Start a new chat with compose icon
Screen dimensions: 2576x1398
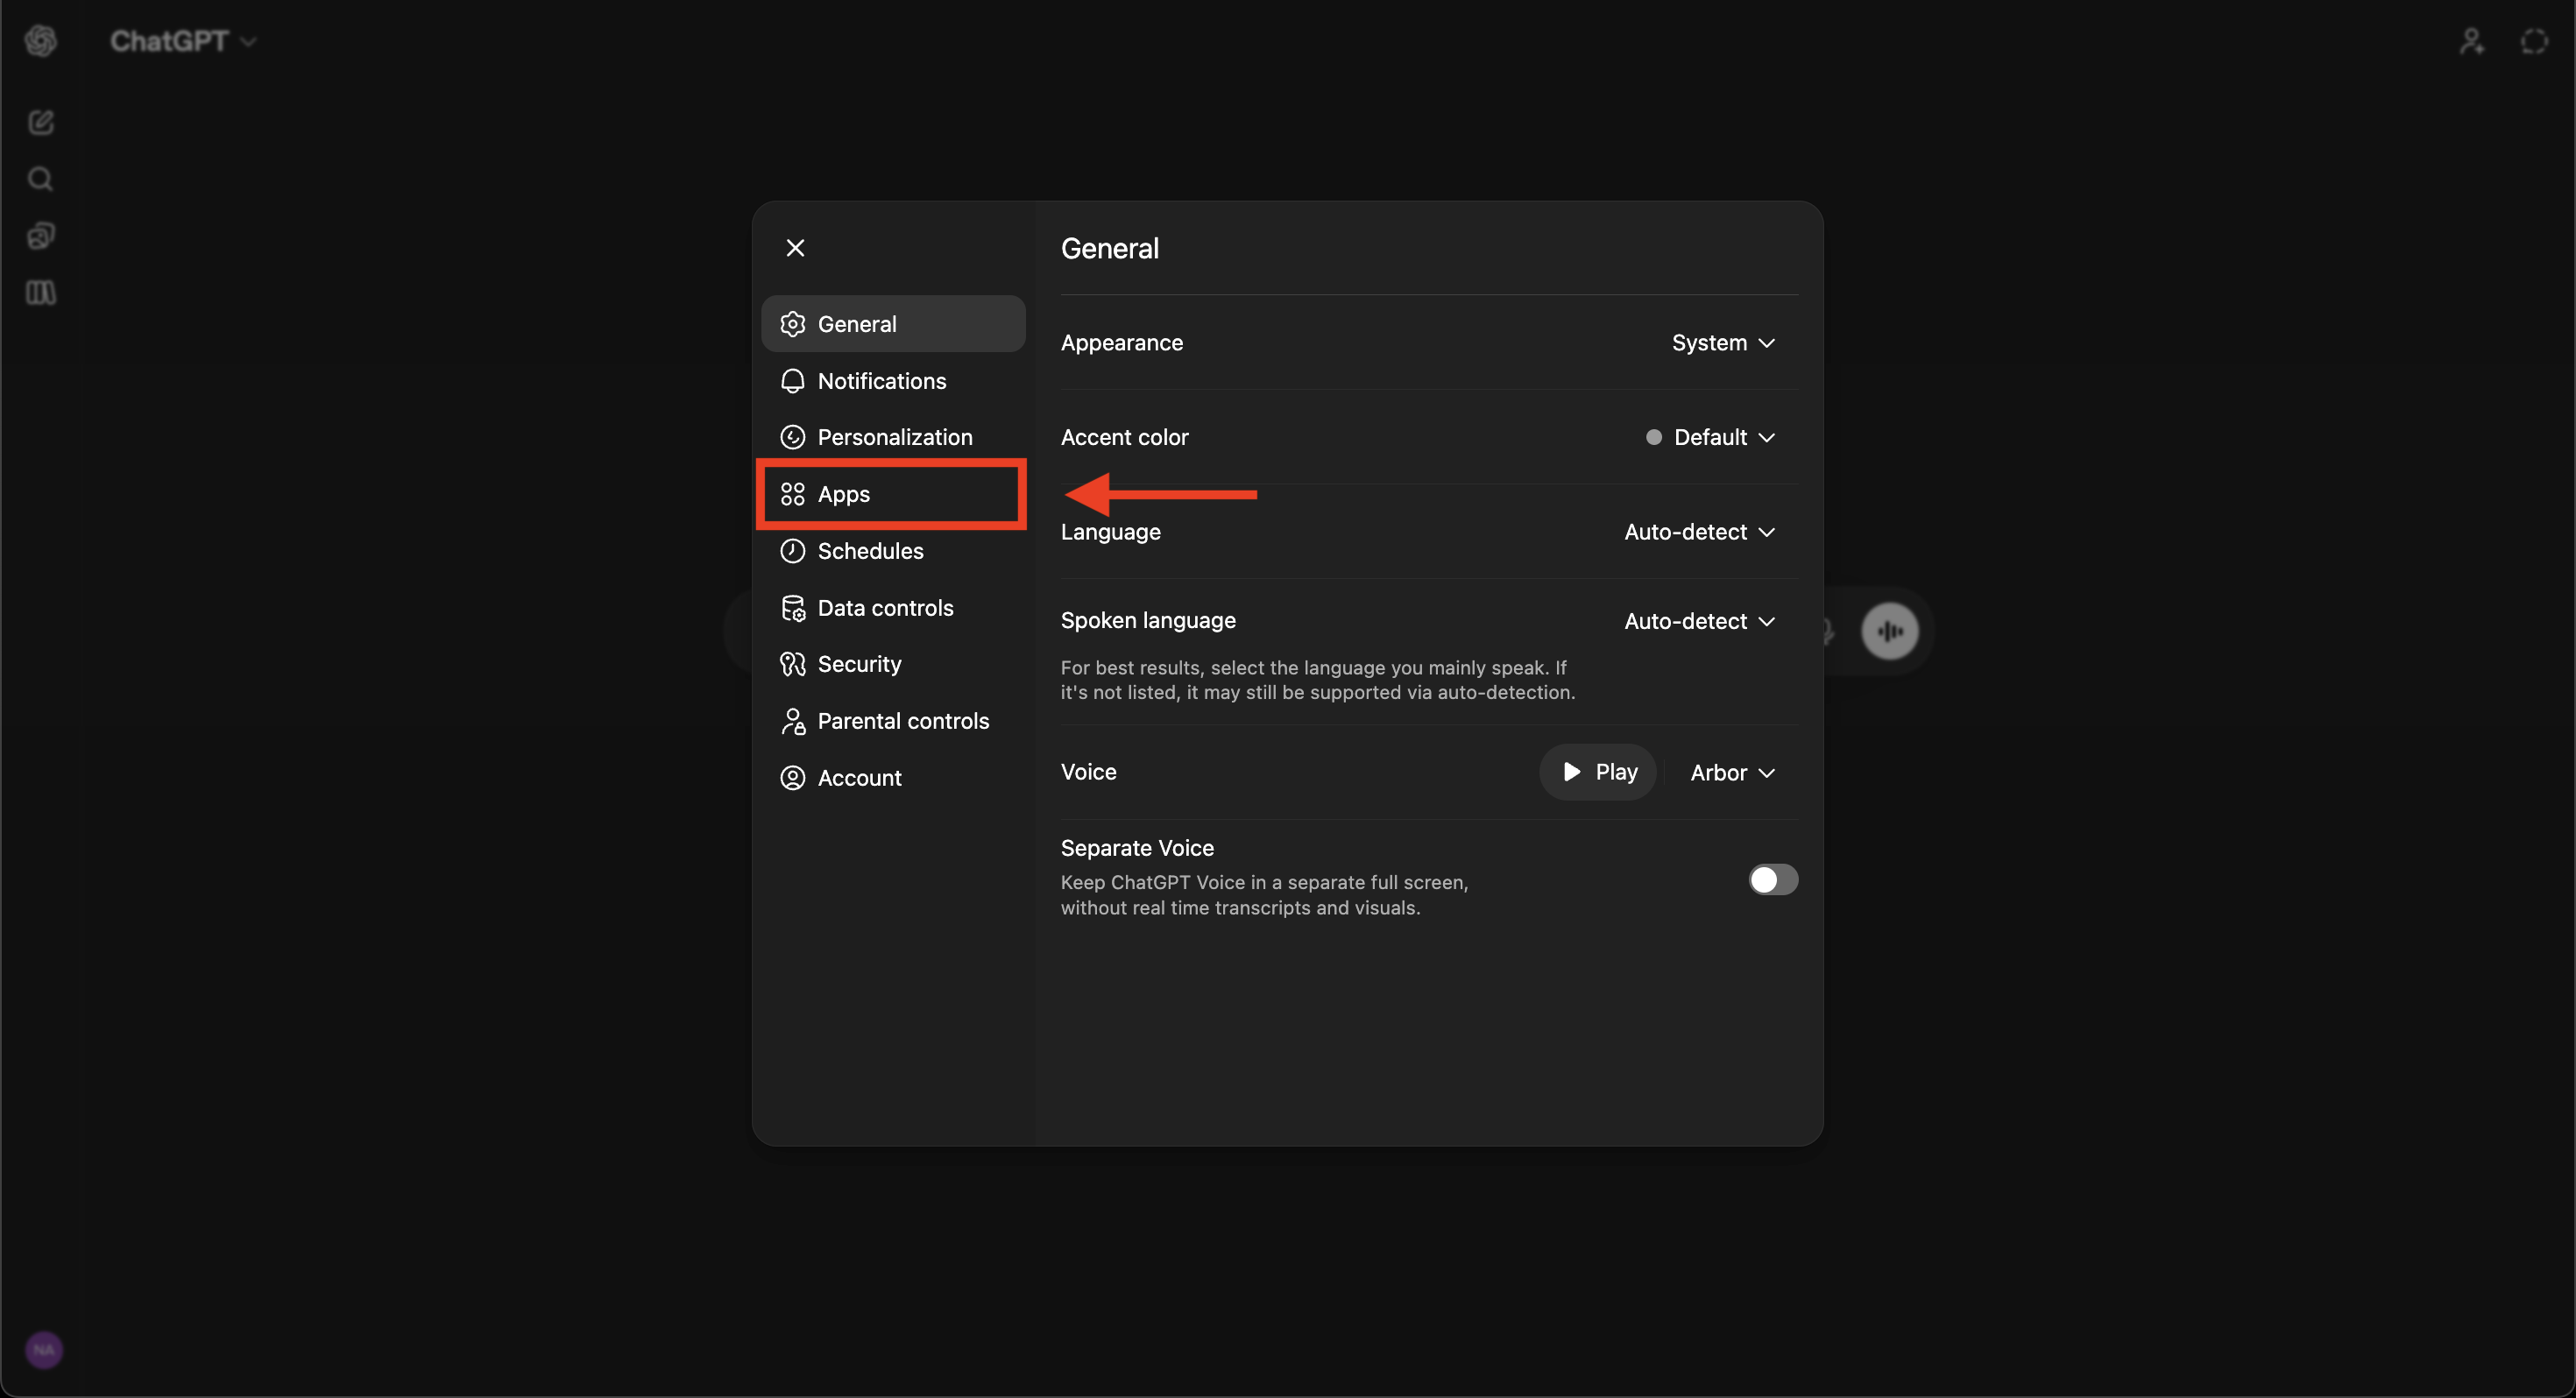point(41,122)
